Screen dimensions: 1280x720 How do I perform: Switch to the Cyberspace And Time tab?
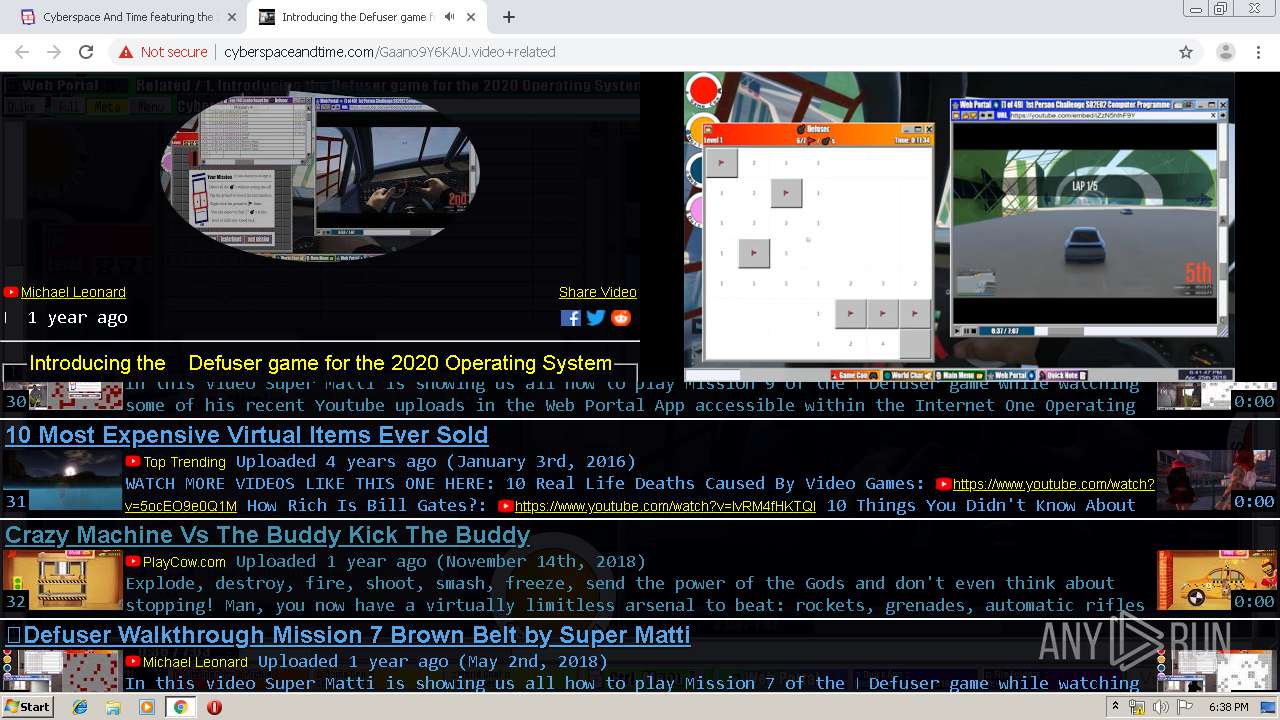(127, 17)
